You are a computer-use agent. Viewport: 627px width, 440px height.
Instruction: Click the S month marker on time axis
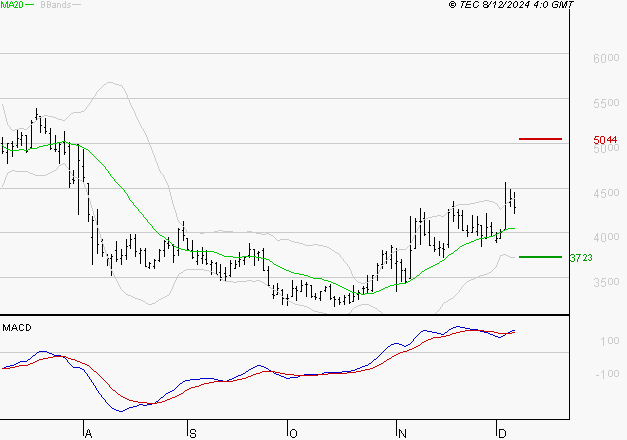pos(193,434)
